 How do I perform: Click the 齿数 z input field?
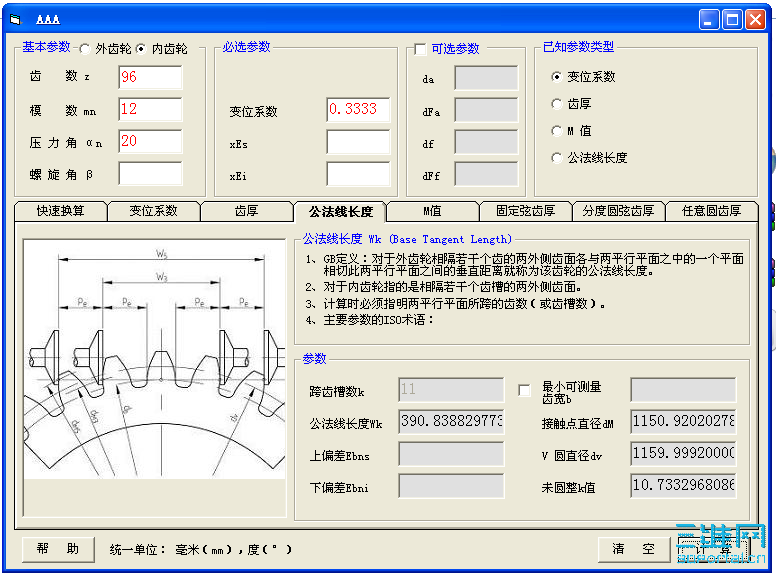150,77
